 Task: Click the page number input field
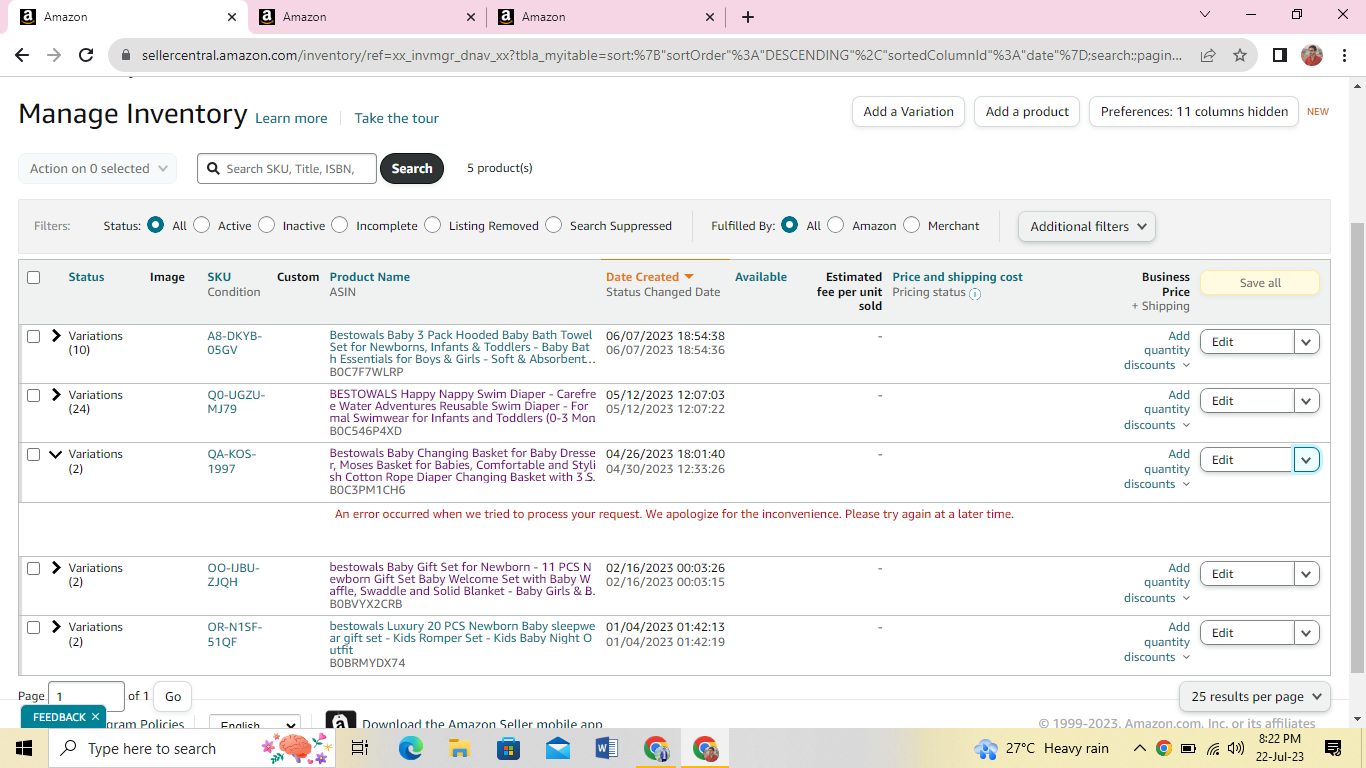tap(86, 696)
